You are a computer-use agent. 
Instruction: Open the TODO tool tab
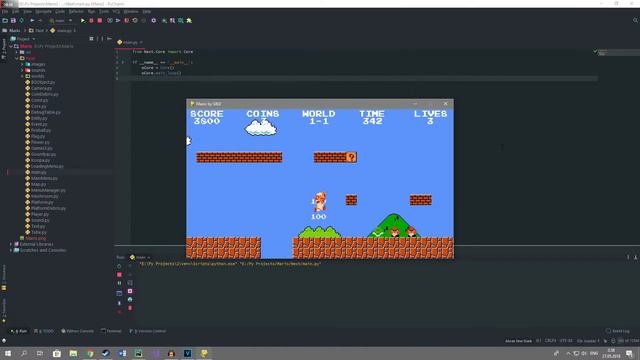[x=44, y=331]
